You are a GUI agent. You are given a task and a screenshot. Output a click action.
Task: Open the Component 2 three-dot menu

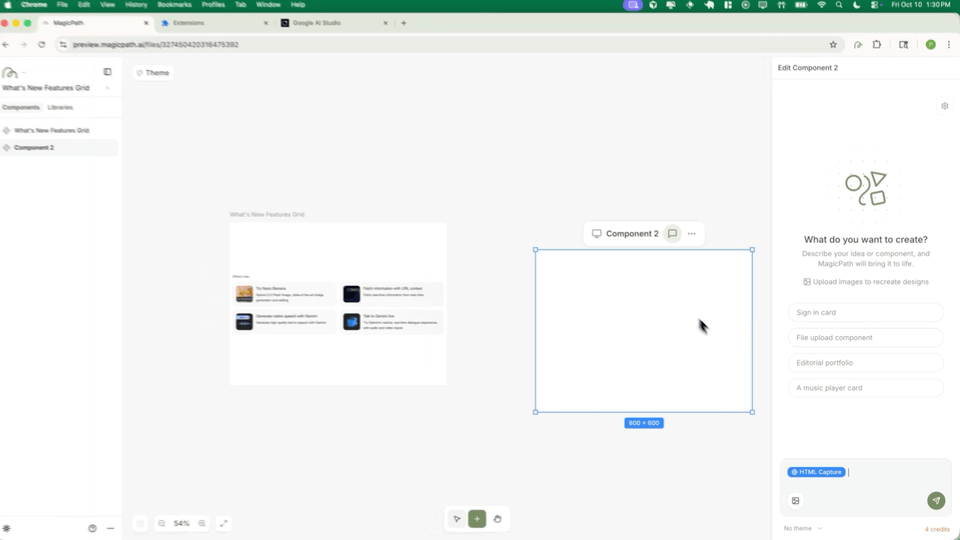click(x=691, y=234)
